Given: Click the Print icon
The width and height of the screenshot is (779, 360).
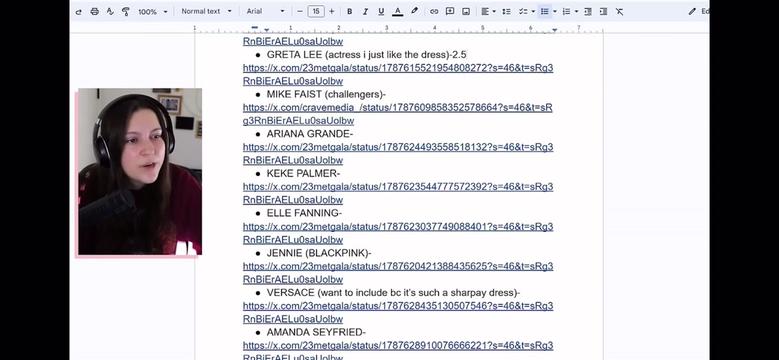Looking at the screenshot, I should coord(94,11).
